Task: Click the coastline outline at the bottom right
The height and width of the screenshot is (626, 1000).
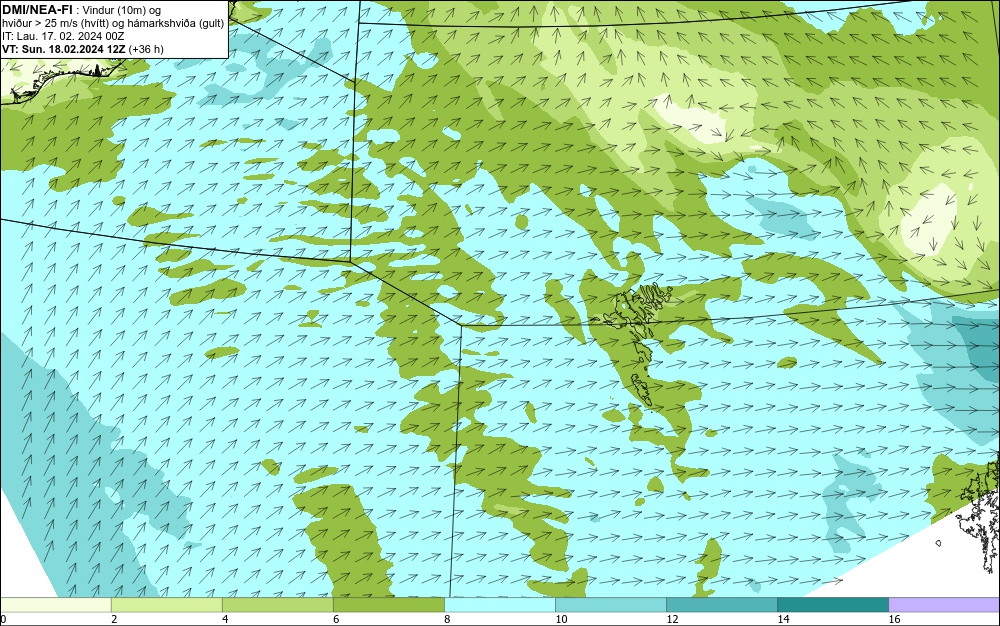Action: point(977,516)
